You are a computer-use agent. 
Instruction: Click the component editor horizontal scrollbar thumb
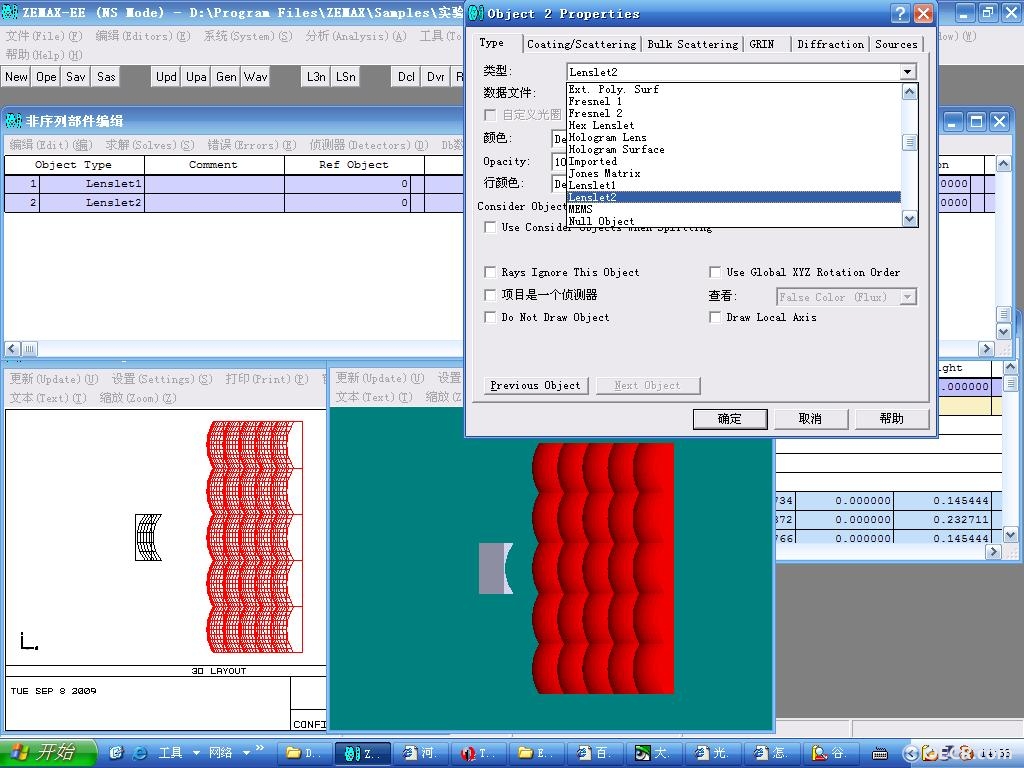pyautogui.click(x=29, y=349)
